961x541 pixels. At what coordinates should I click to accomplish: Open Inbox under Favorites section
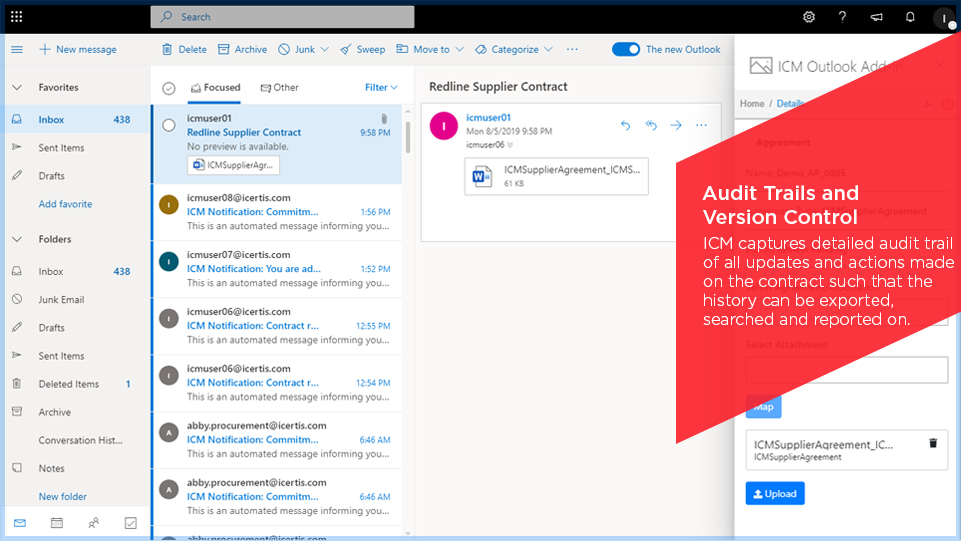coord(77,119)
